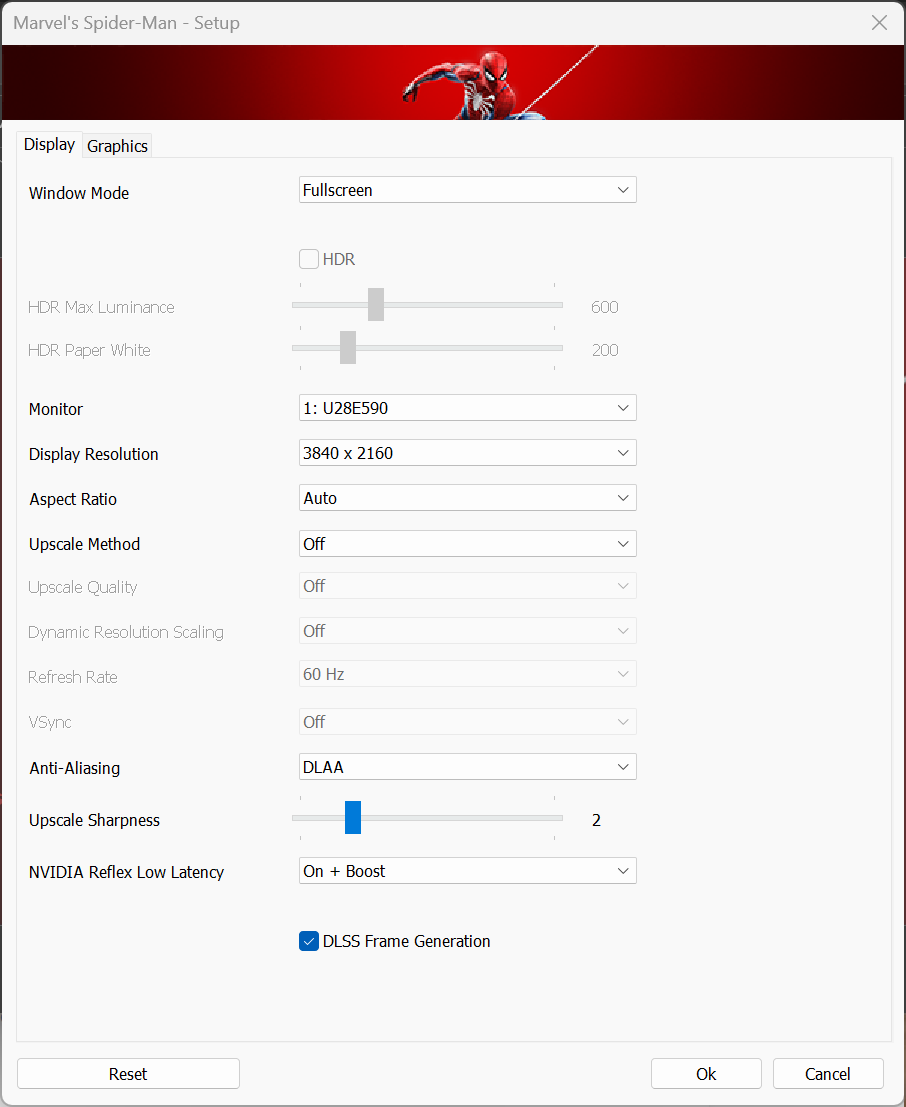This screenshot has height=1107, width=906.
Task: Click the HDR Paper White value 200
Action: click(x=605, y=350)
